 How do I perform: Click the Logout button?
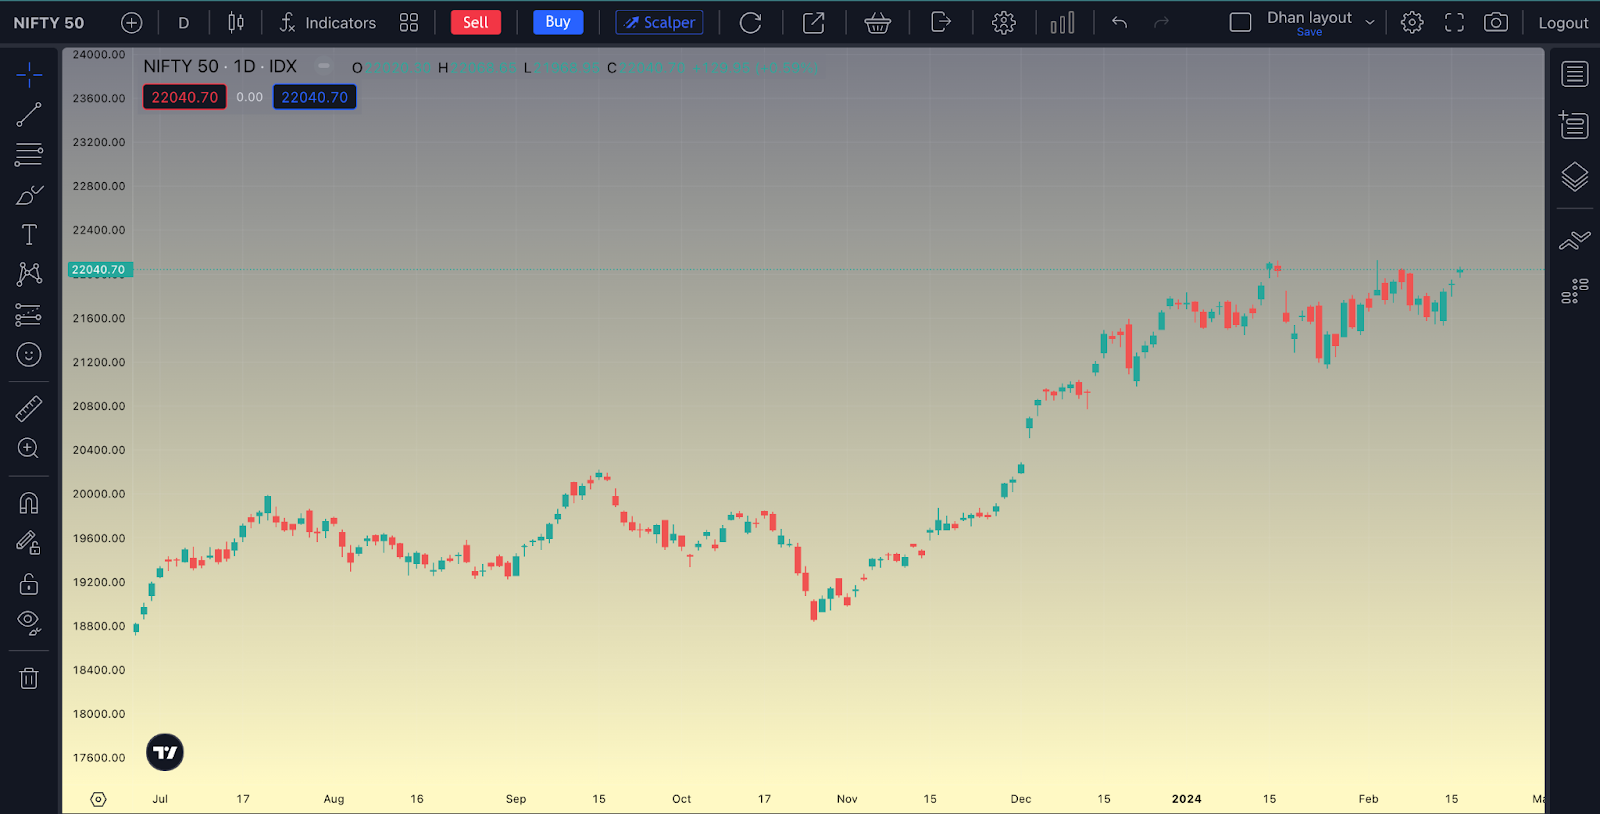click(x=1563, y=23)
